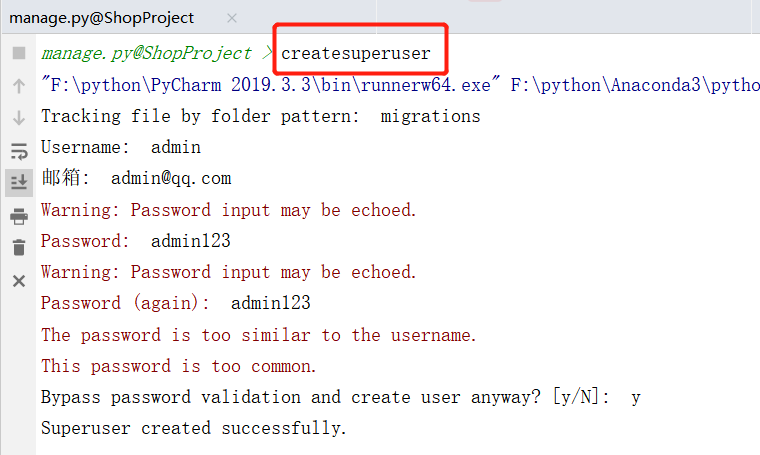
Task: Click the Print icon
Action: [19, 216]
